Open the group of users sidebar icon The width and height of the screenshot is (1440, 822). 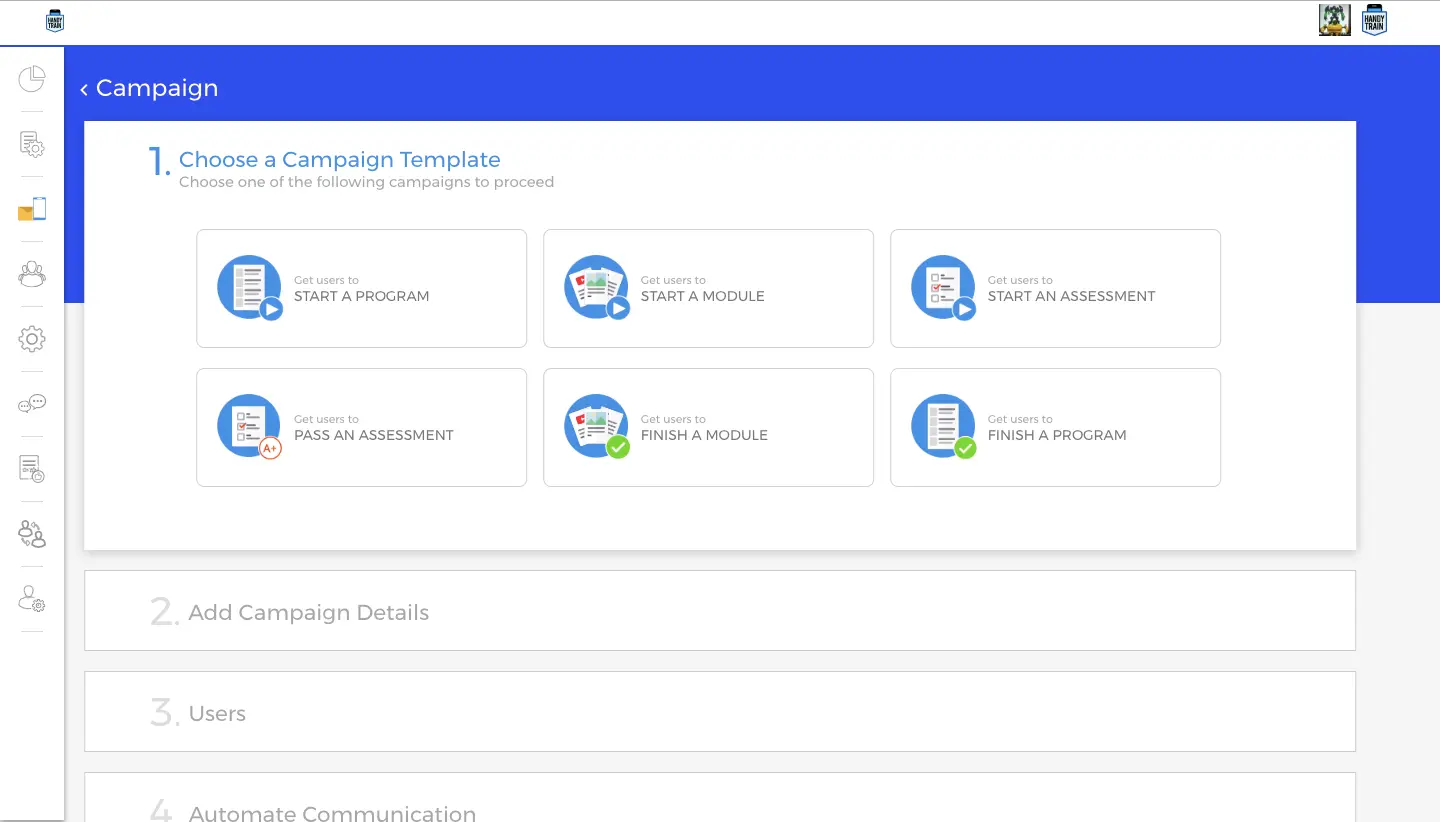click(32, 274)
